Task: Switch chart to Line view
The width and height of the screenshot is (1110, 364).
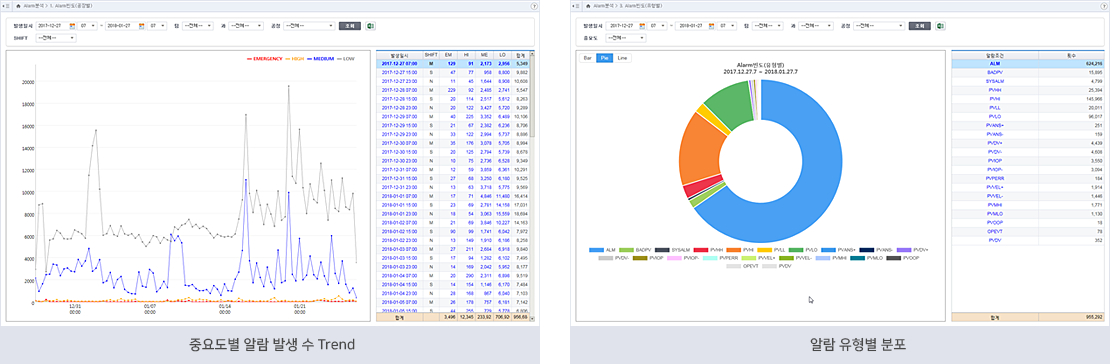Action: click(622, 57)
